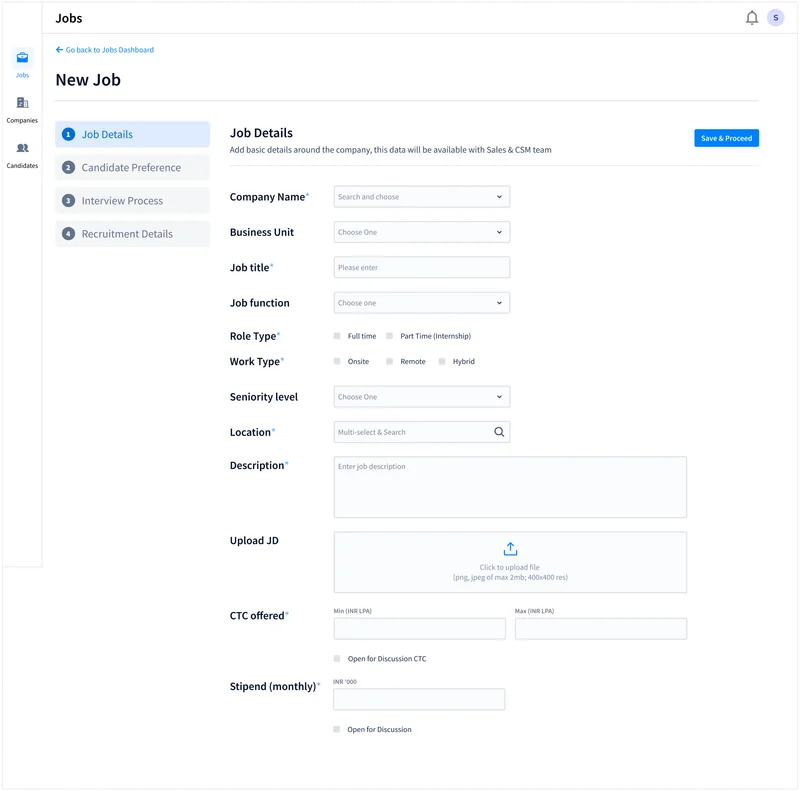Go to Interview Process step tab
Viewport: 800px width, 791px height.
(x=133, y=201)
